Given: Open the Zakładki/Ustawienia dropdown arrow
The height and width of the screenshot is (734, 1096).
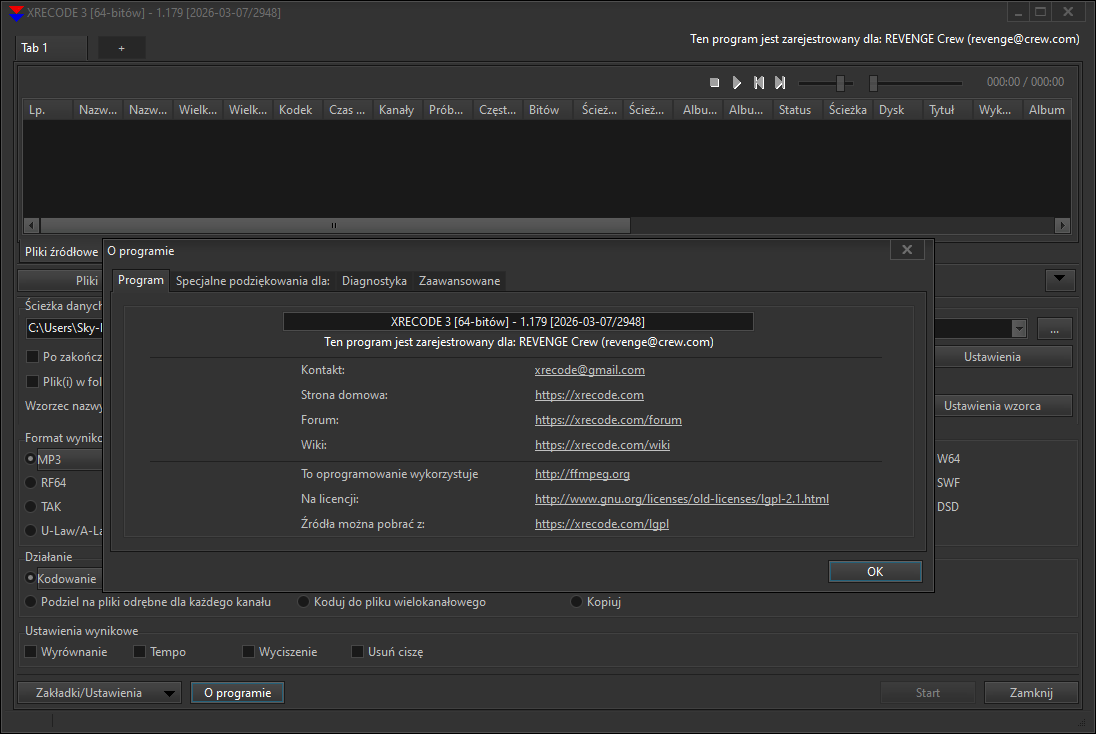Looking at the screenshot, I should click(169, 693).
